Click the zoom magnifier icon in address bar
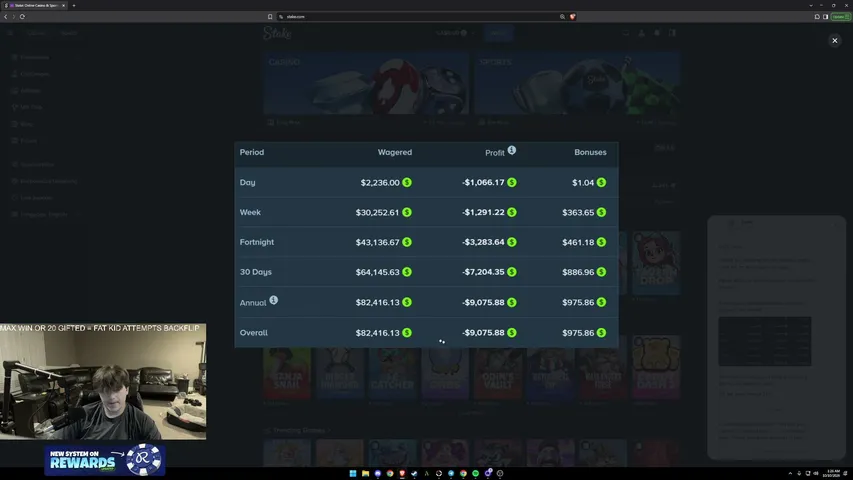853x480 pixels. (563, 16)
